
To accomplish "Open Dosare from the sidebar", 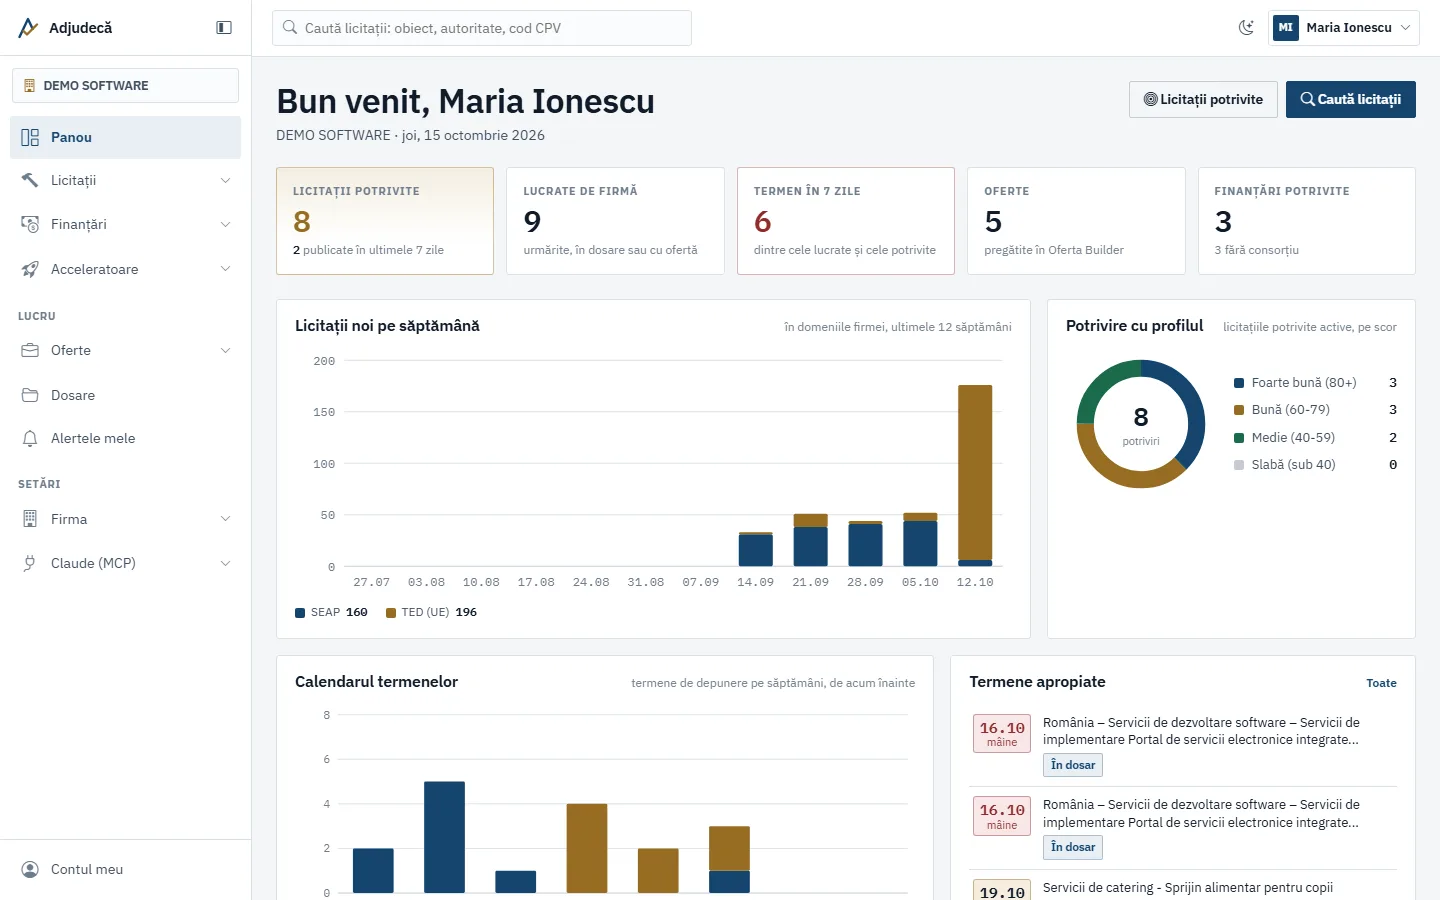I will 125,395.
